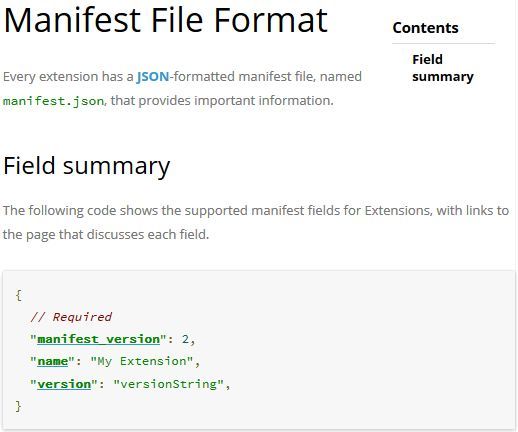The width and height of the screenshot is (518, 432).
Task: Click the paragraph about supported manifest fields
Action: pos(256,222)
